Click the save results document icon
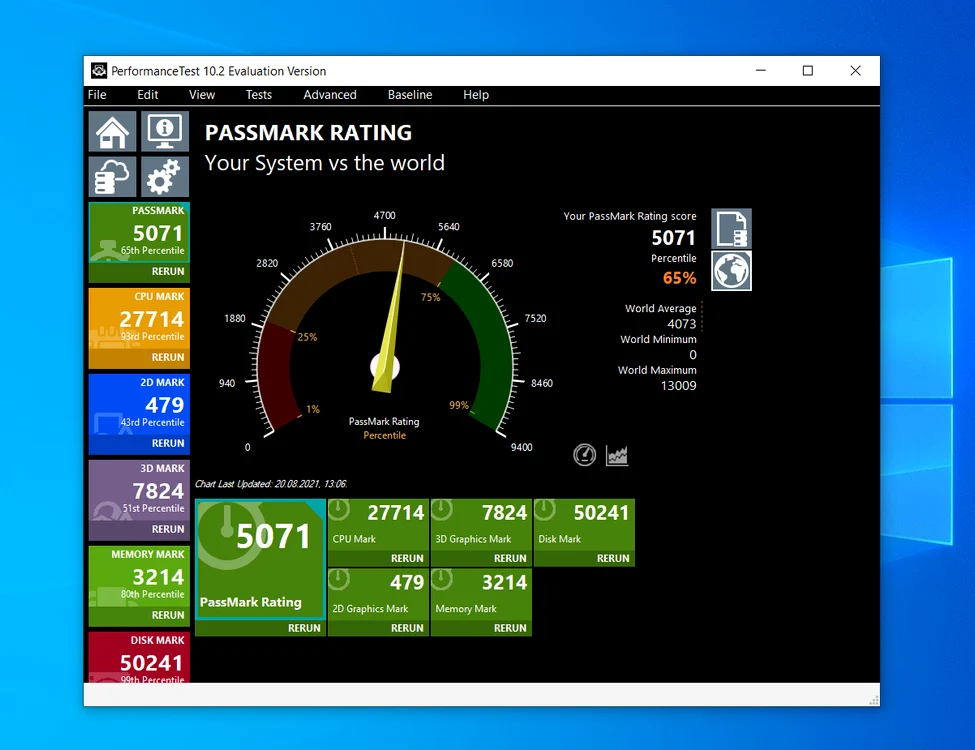The width and height of the screenshot is (975, 750). [731, 229]
